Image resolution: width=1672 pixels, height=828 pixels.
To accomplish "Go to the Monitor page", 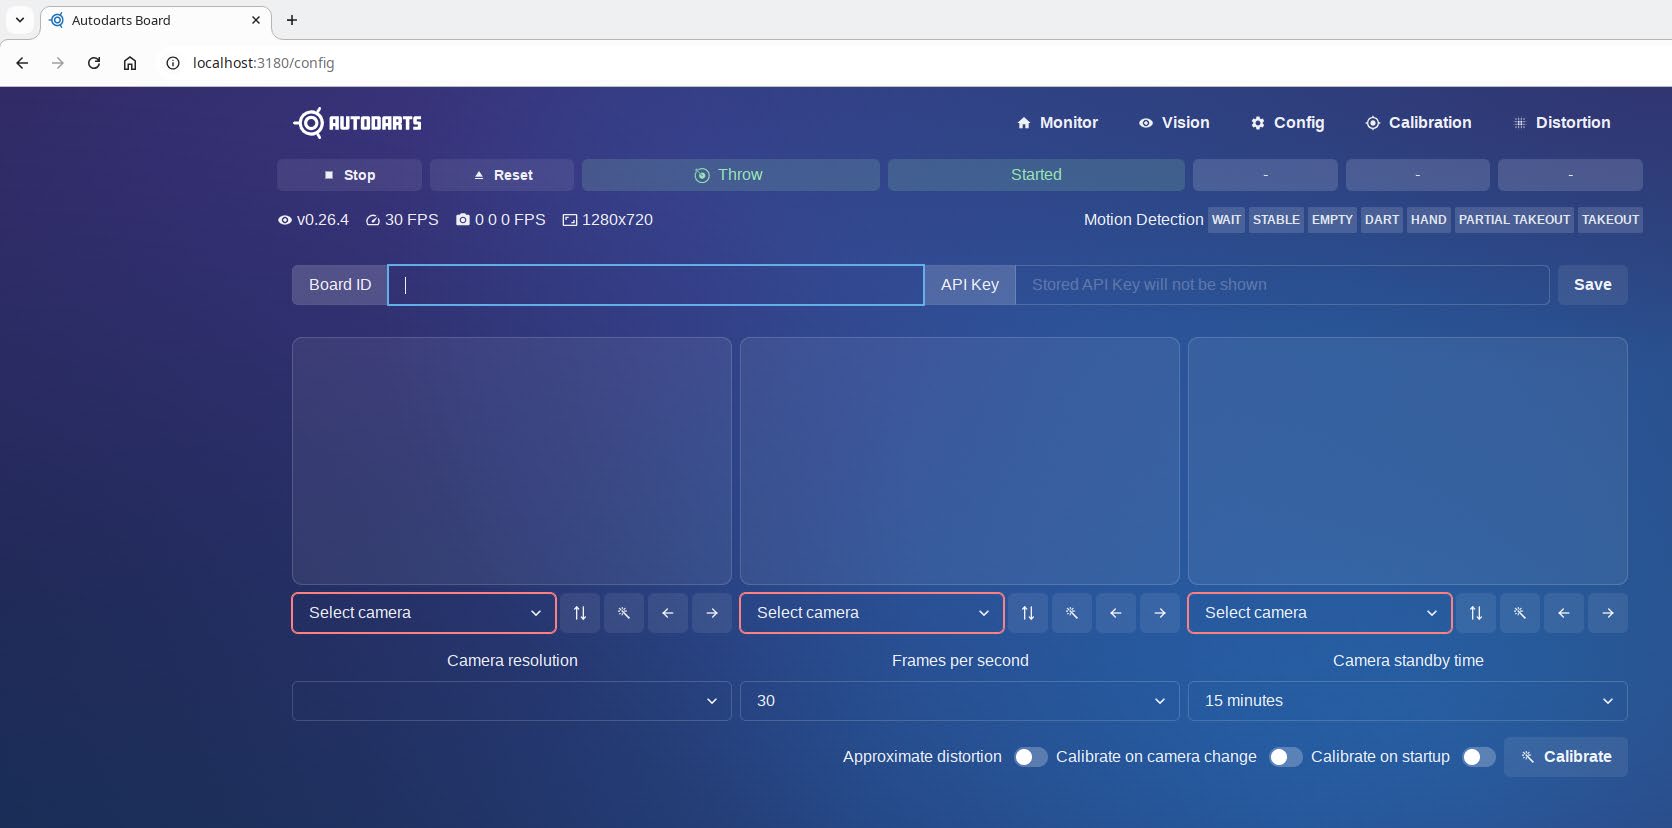I will (1057, 123).
